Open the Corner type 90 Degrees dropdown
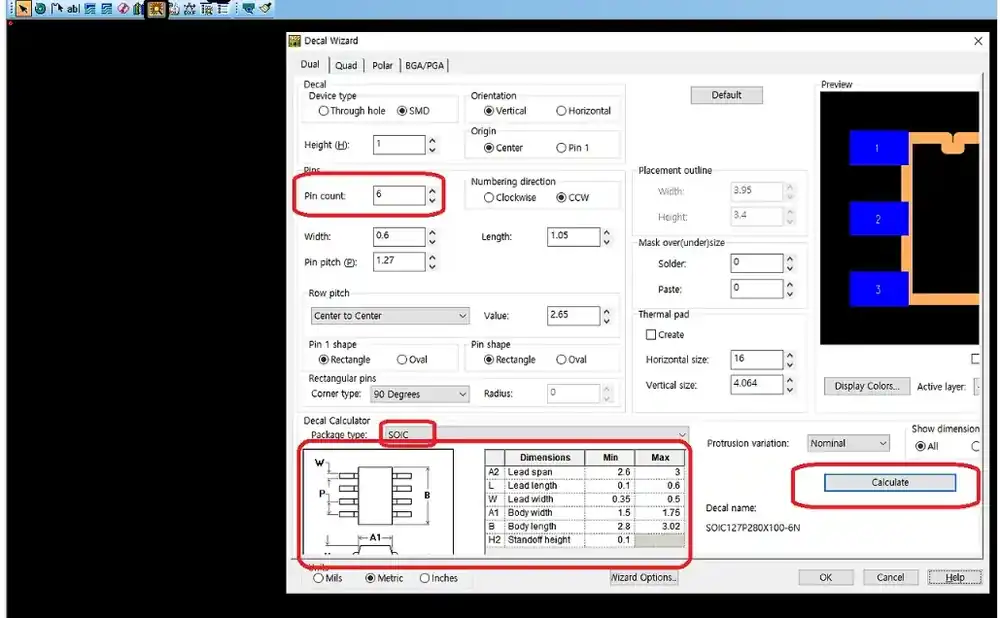The height and width of the screenshot is (618, 1000). [420, 394]
